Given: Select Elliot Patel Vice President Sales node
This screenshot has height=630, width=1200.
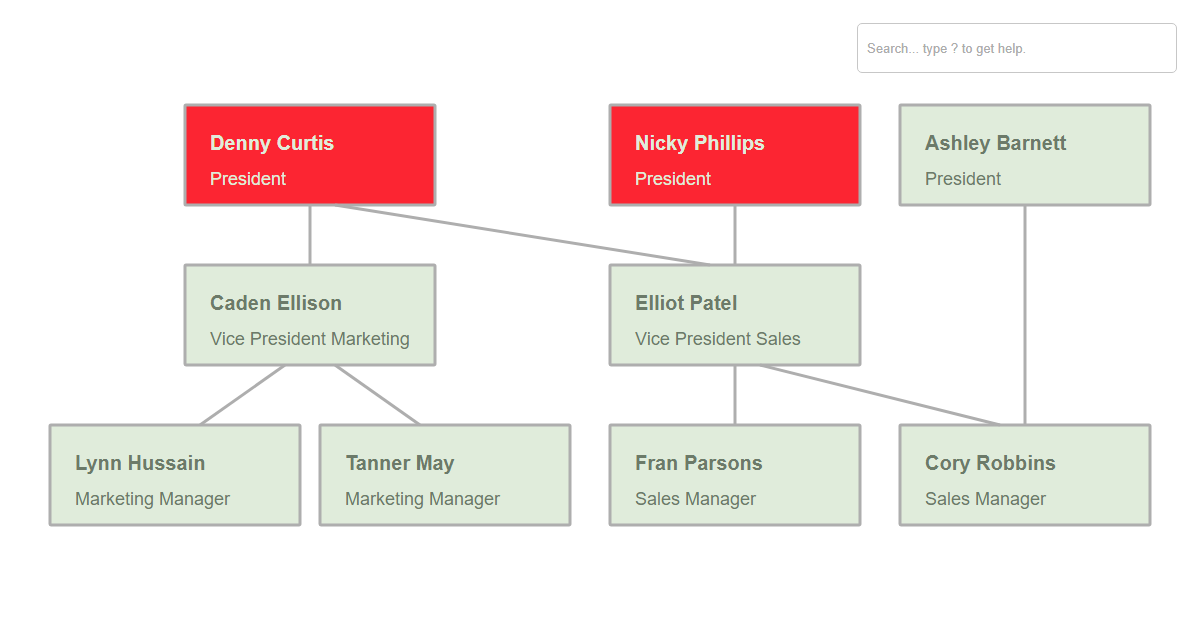Looking at the screenshot, I should tap(735, 315).
